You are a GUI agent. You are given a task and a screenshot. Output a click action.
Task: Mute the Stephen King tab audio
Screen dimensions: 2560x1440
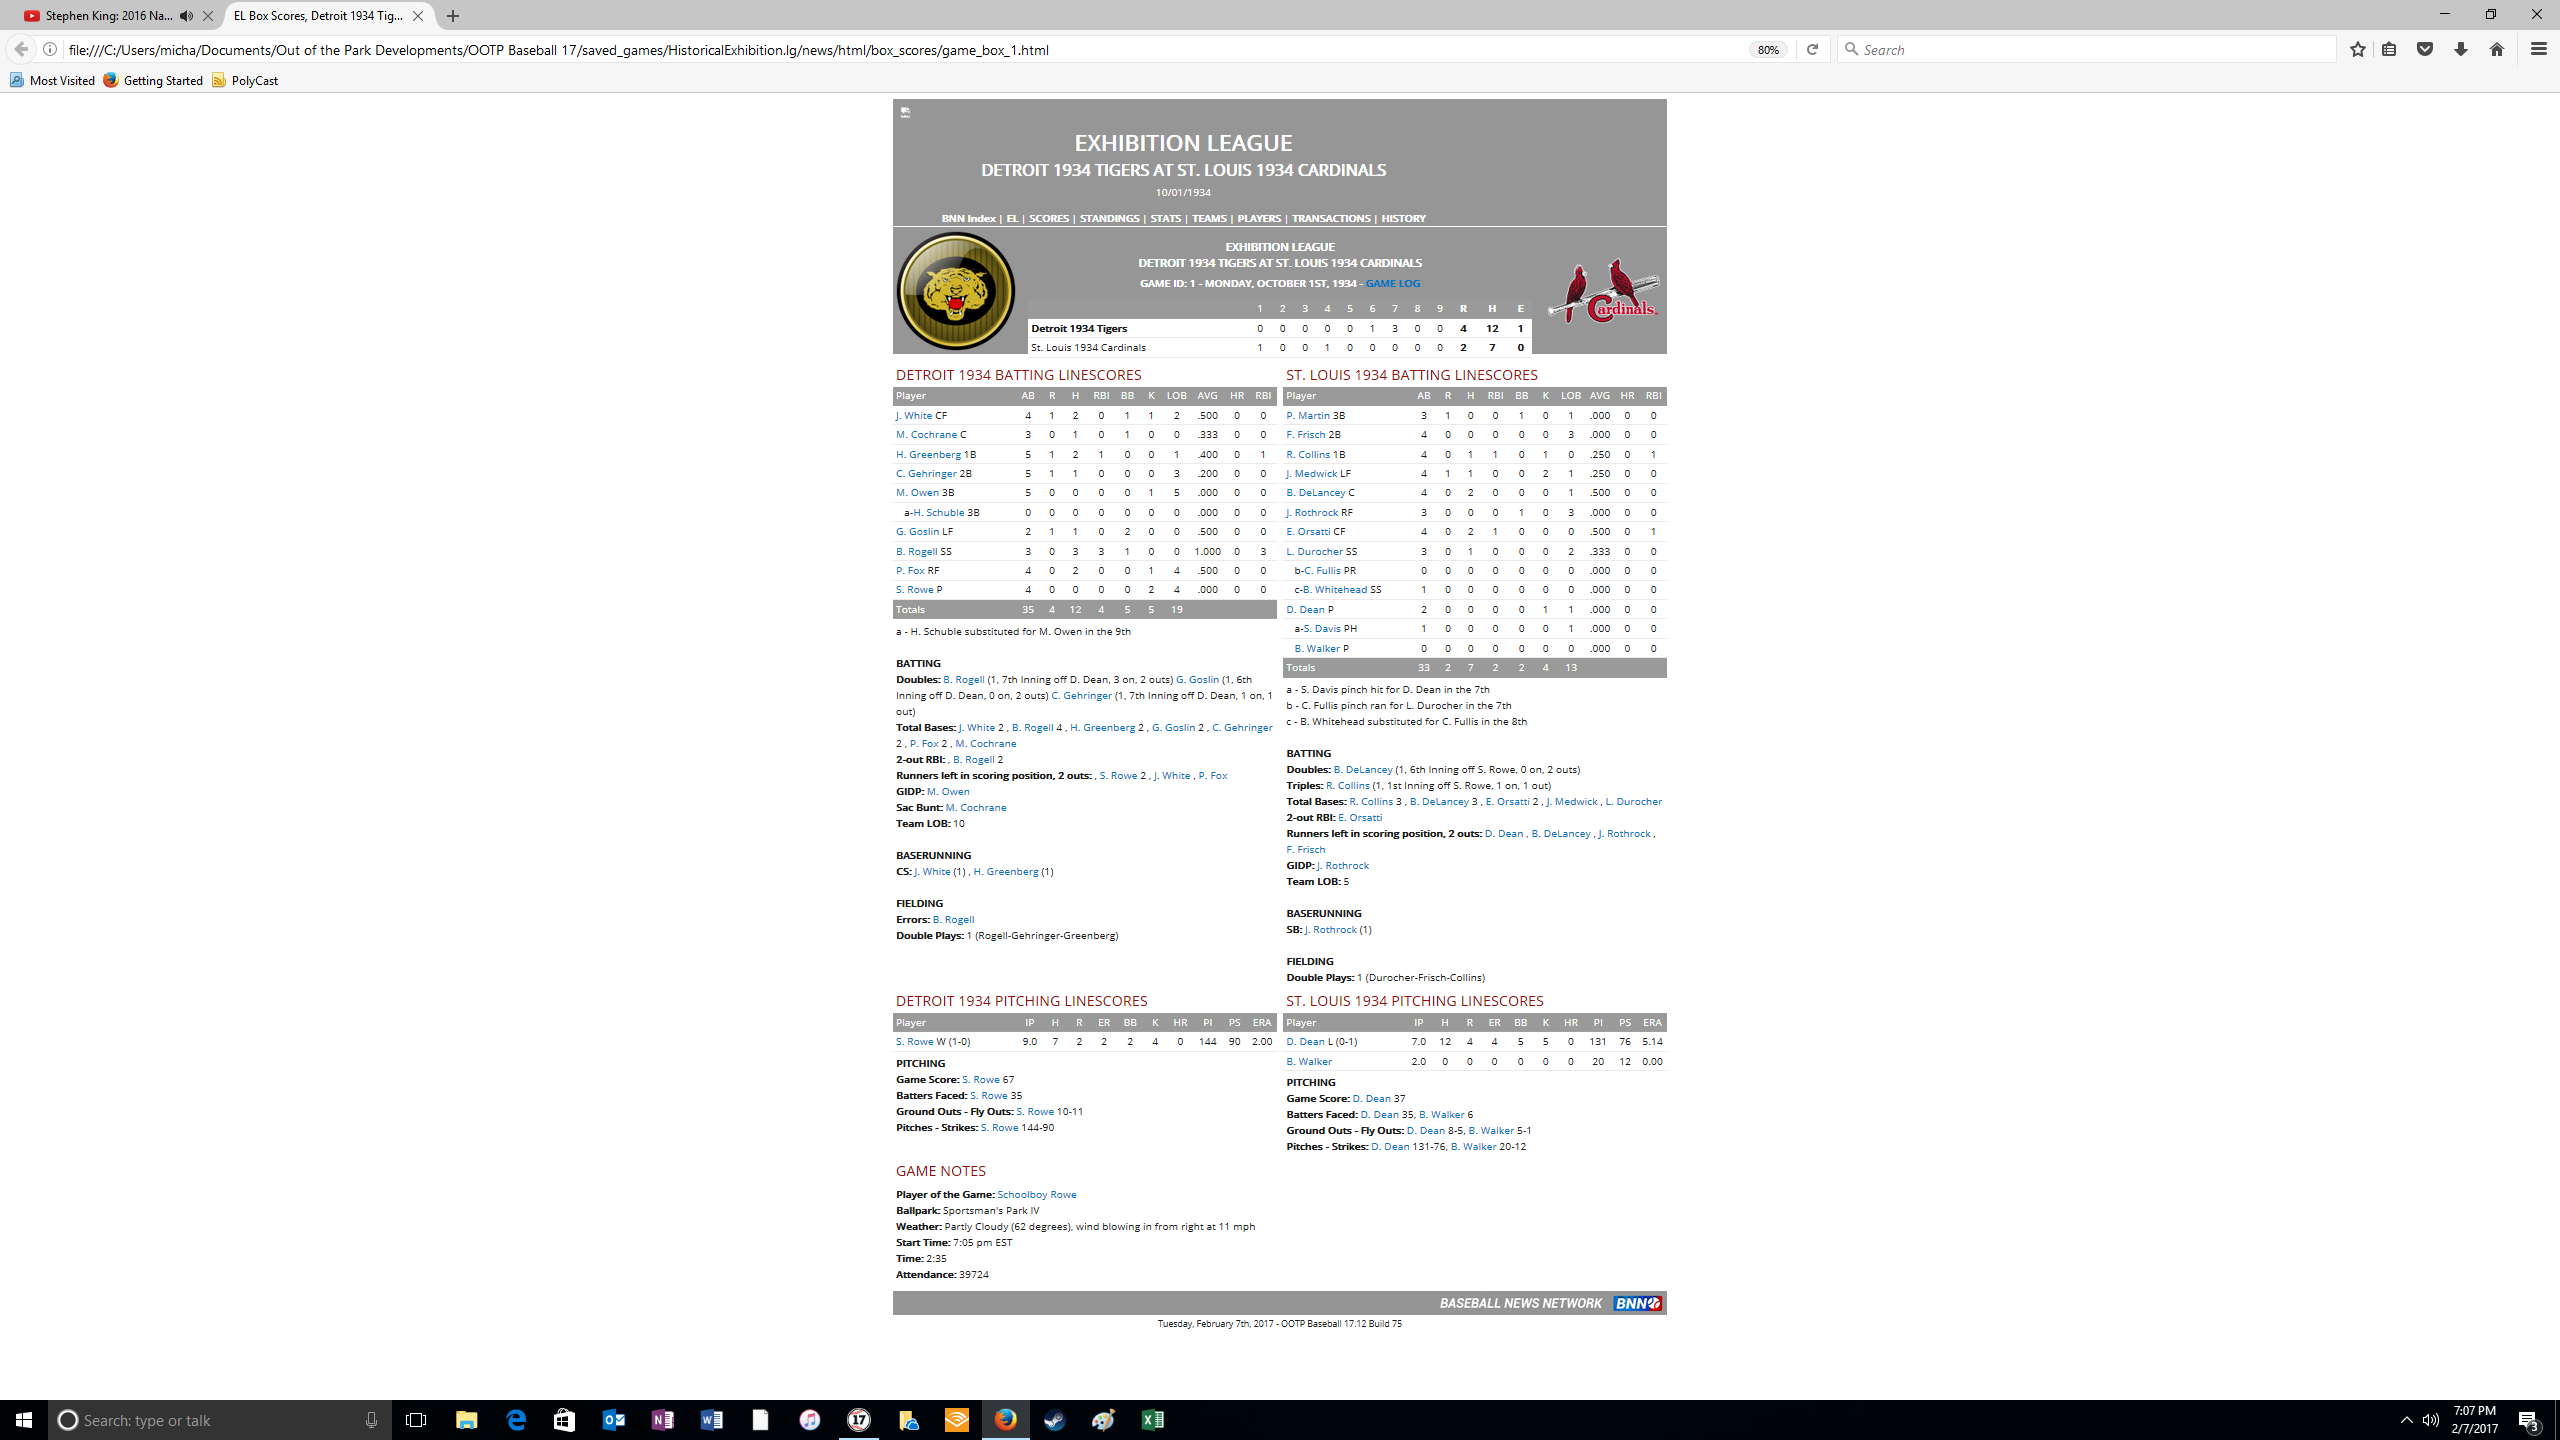(186, 16)
